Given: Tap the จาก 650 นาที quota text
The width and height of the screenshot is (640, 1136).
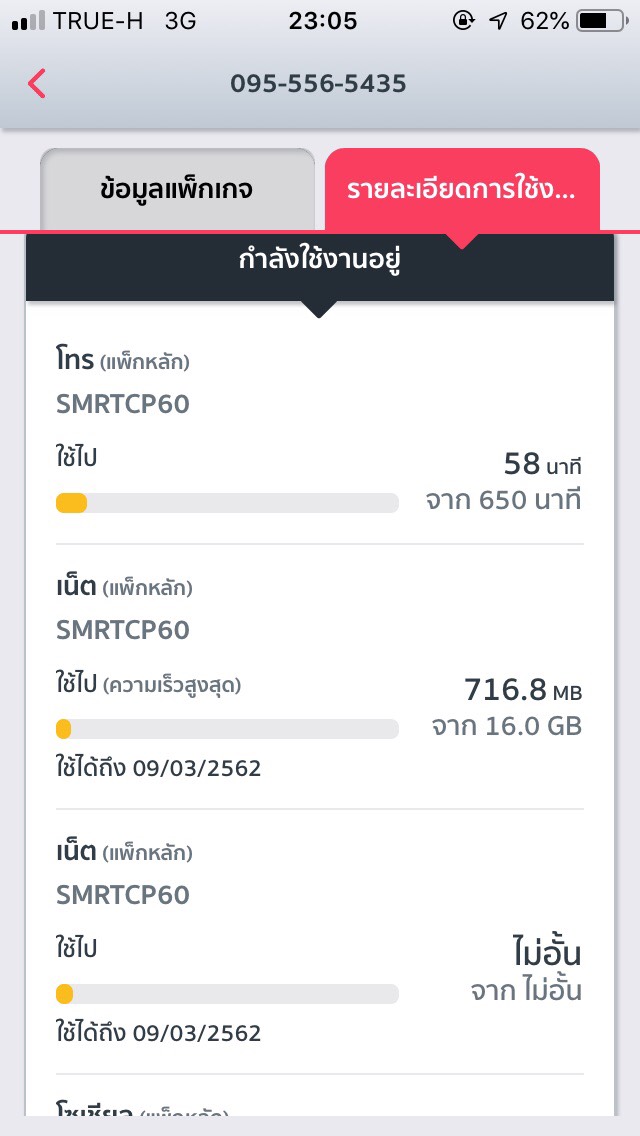Looking at the screenshot, I should (x=503, y=500).
